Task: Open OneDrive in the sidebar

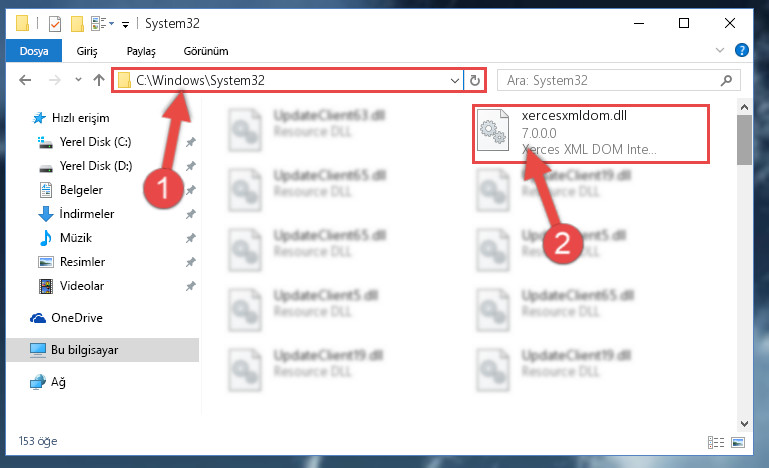Action: pos(77,318)
